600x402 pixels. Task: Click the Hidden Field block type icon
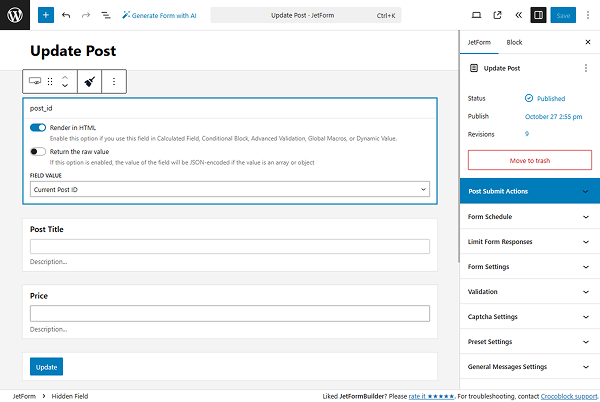(35, 81)
